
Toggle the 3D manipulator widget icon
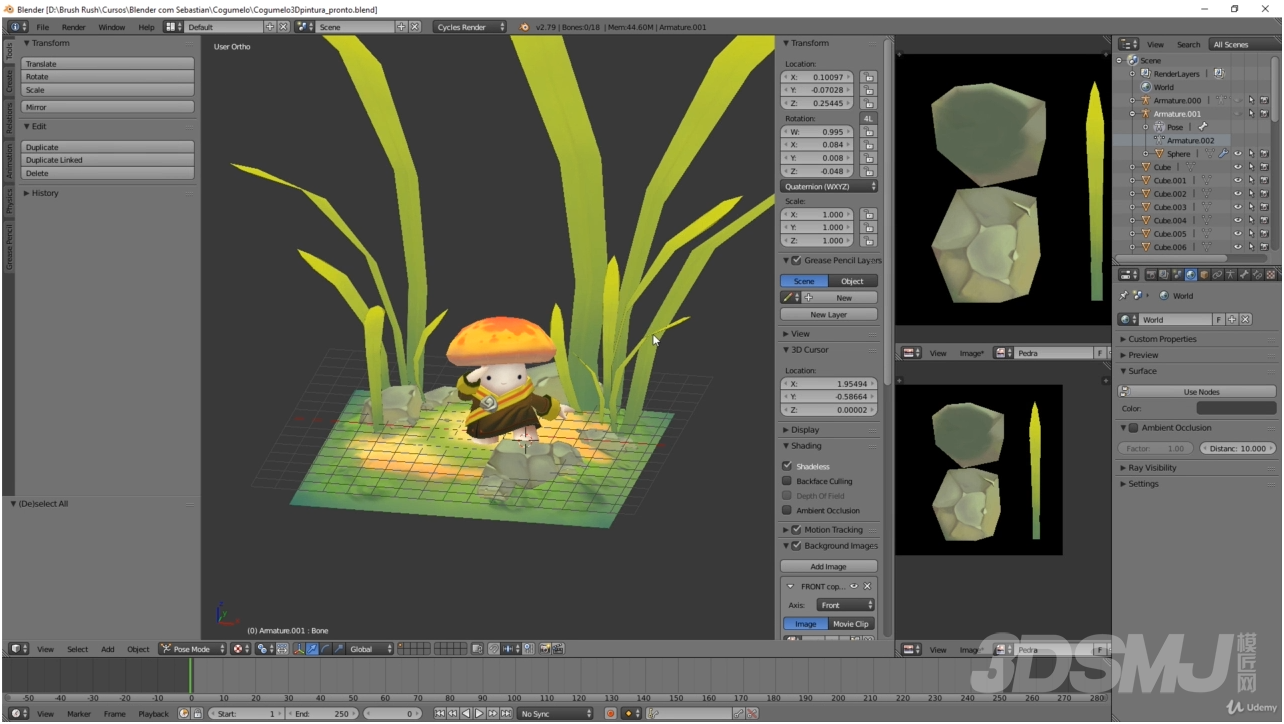coord(298,649)
